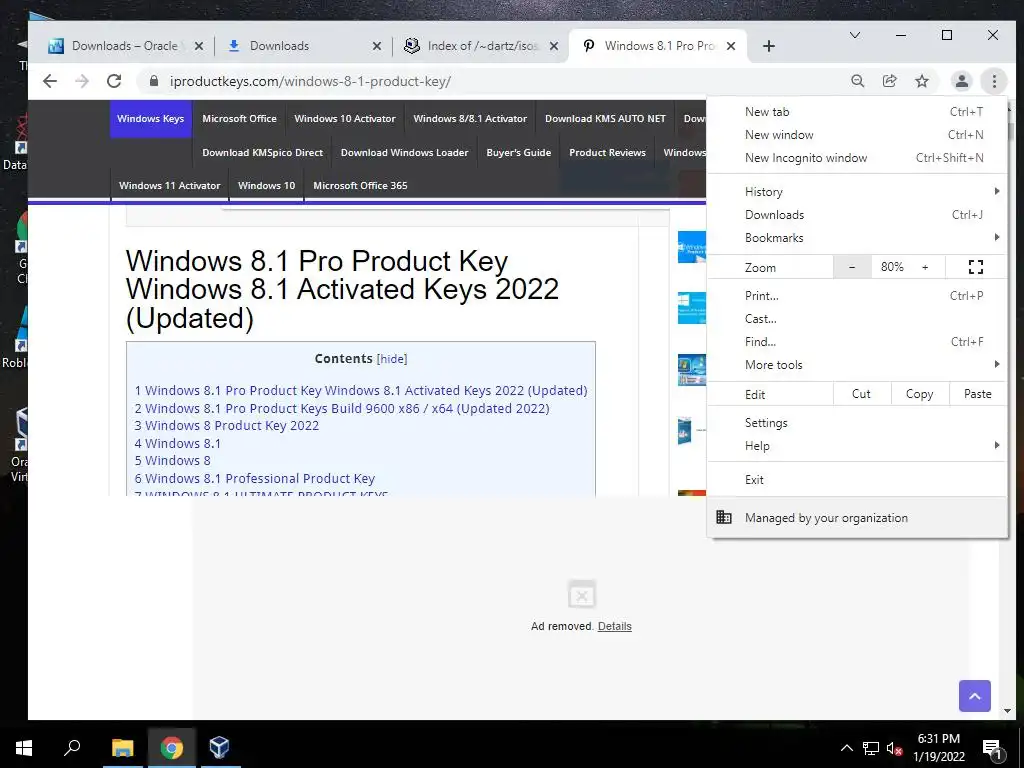Open Downloads from the Chrome menu

coord(857,215)
